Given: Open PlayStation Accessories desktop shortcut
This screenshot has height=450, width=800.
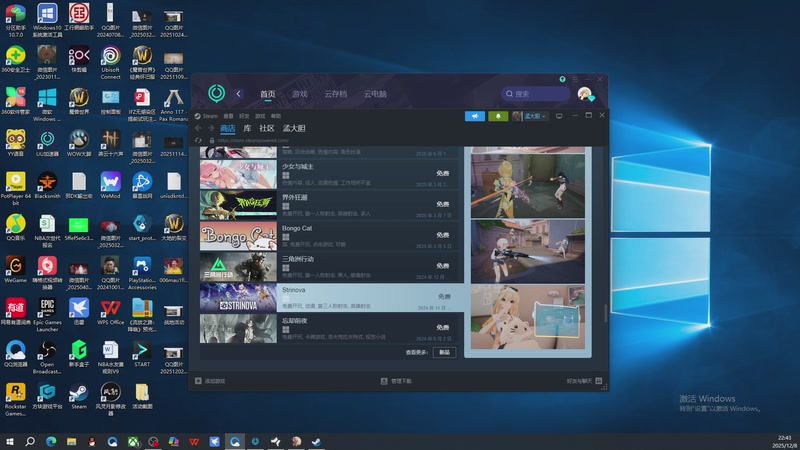Looking at the screenshot, I should [142, 272].
